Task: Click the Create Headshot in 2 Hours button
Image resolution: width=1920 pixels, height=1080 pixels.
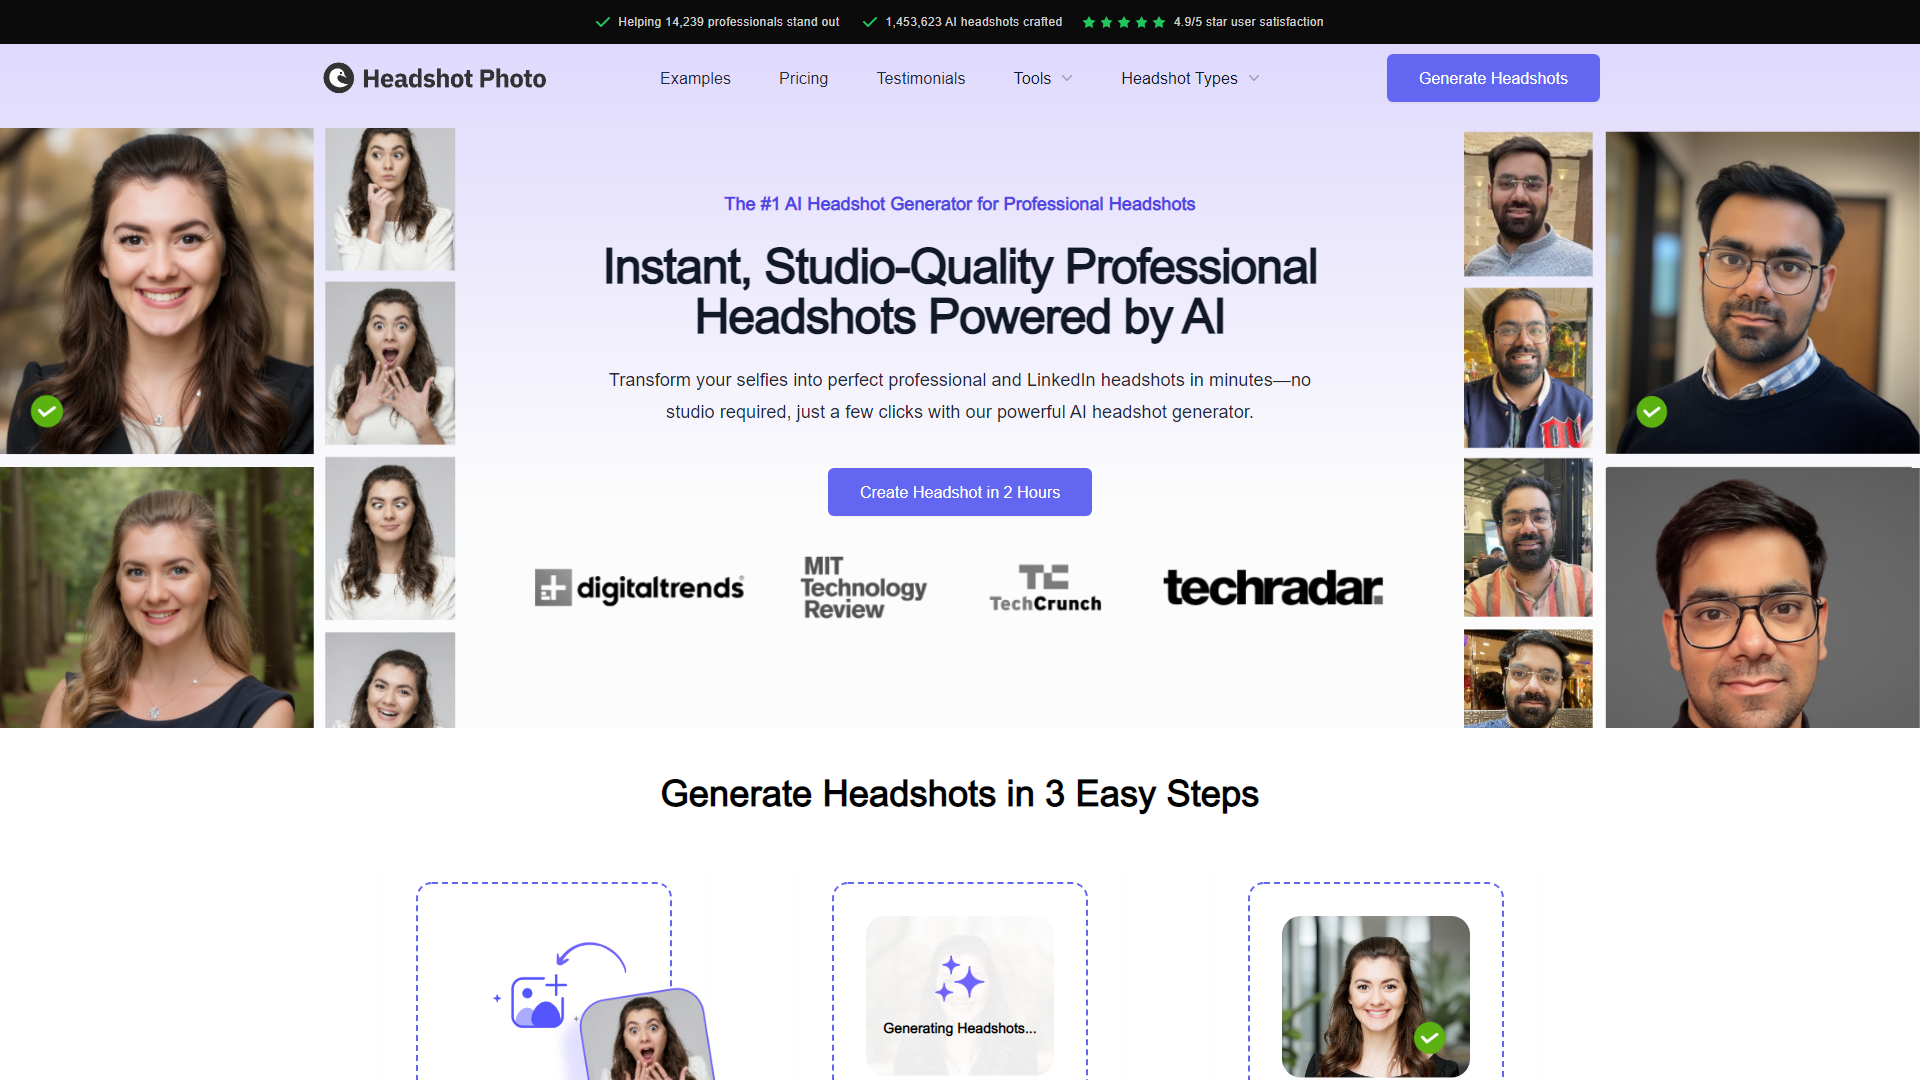Action: [960, 492]
